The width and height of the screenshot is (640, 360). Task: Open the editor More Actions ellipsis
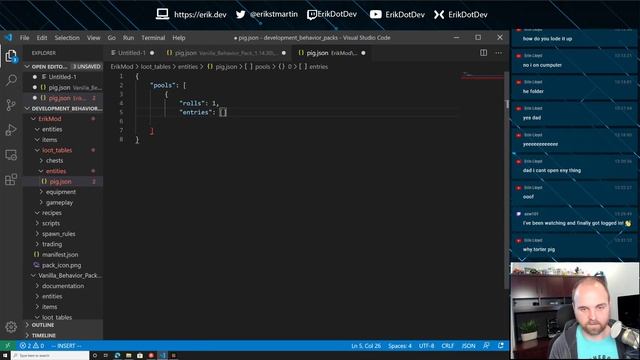coord(498,53)
